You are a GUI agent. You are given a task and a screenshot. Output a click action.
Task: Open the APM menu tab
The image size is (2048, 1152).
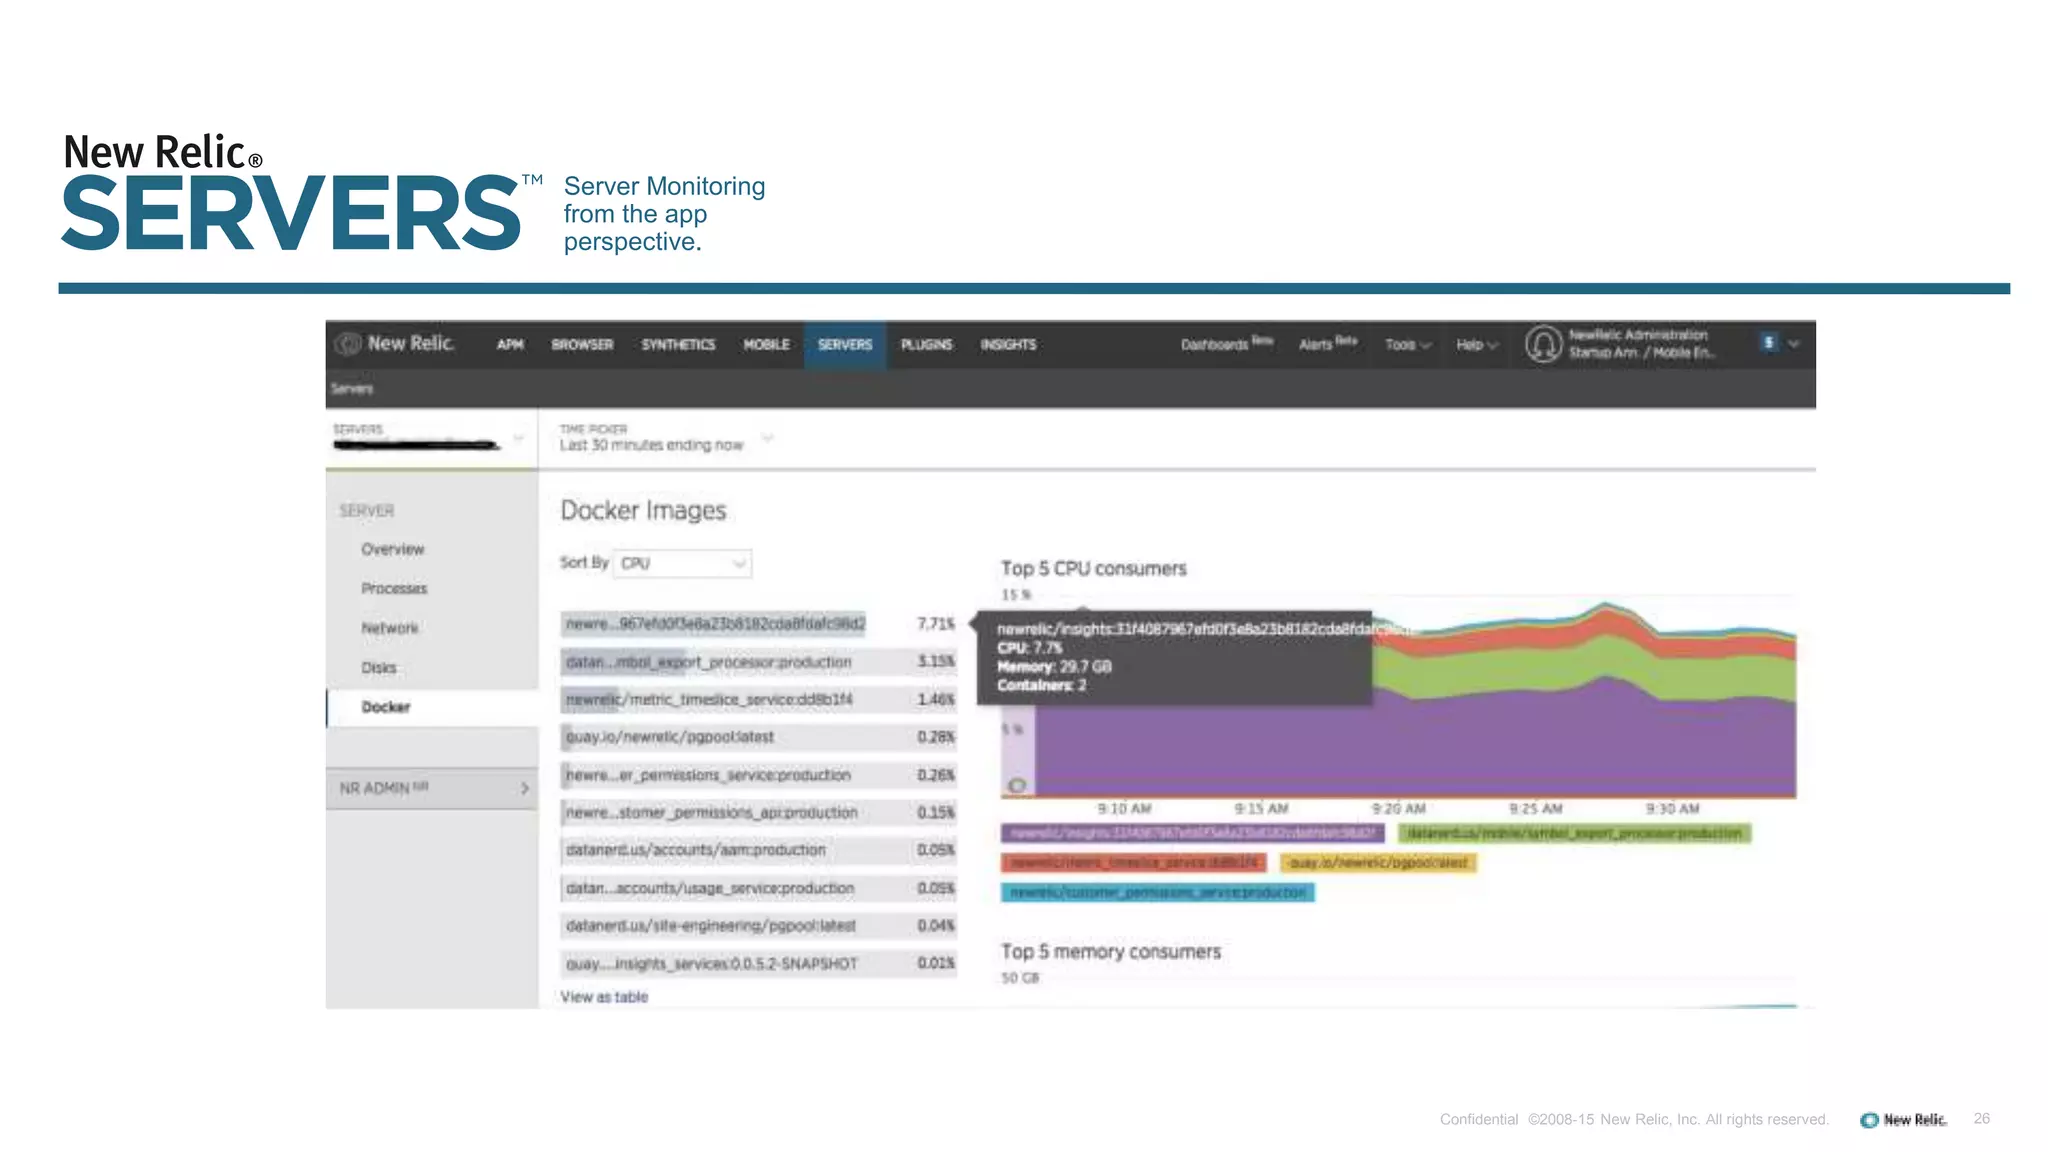tap(510, 345)
